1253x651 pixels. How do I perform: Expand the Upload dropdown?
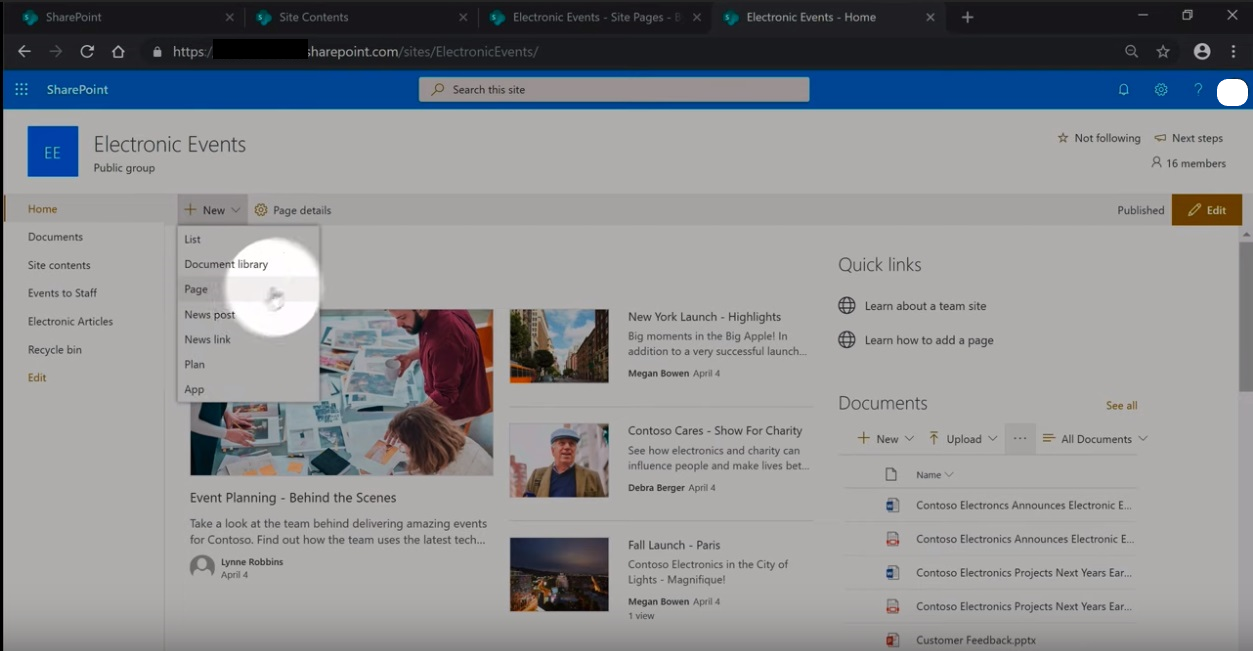963,439
